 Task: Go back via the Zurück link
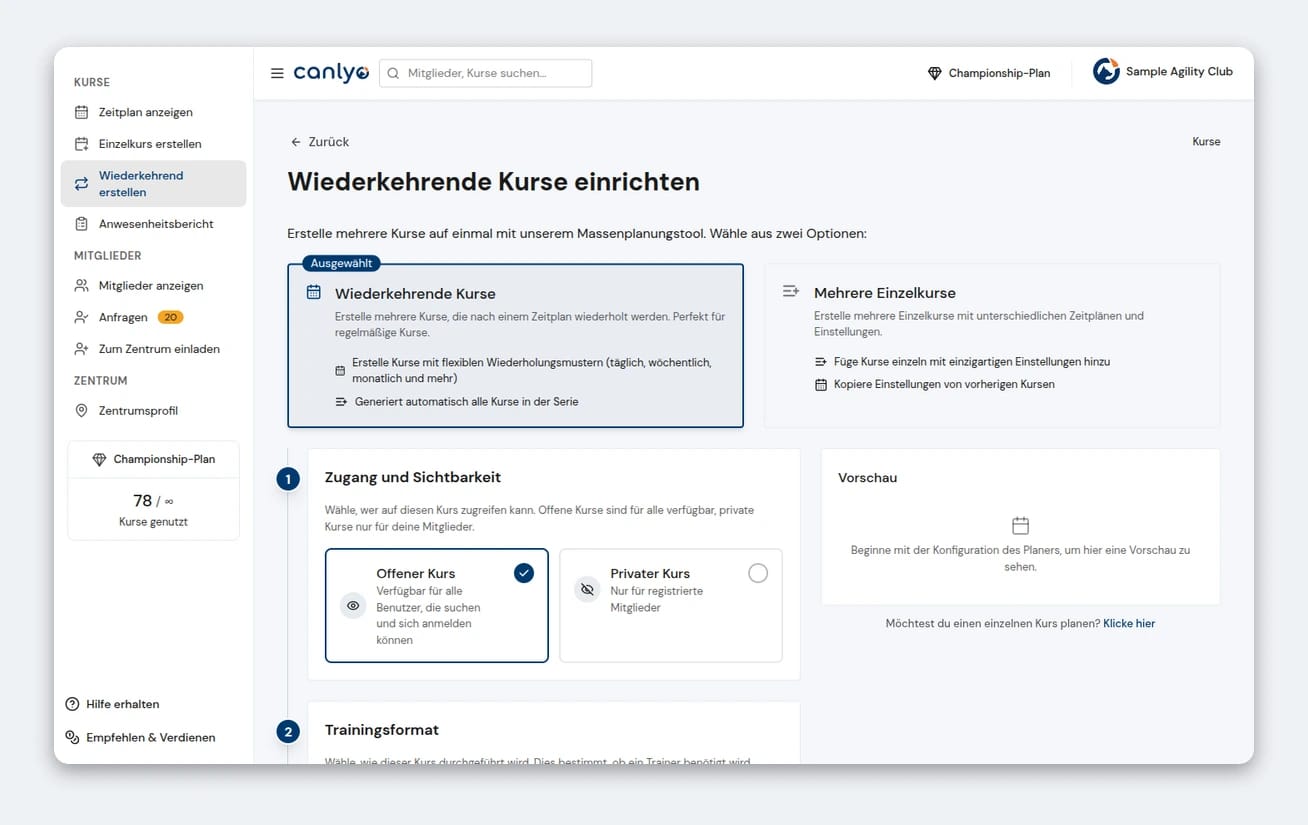click(319, 142)
